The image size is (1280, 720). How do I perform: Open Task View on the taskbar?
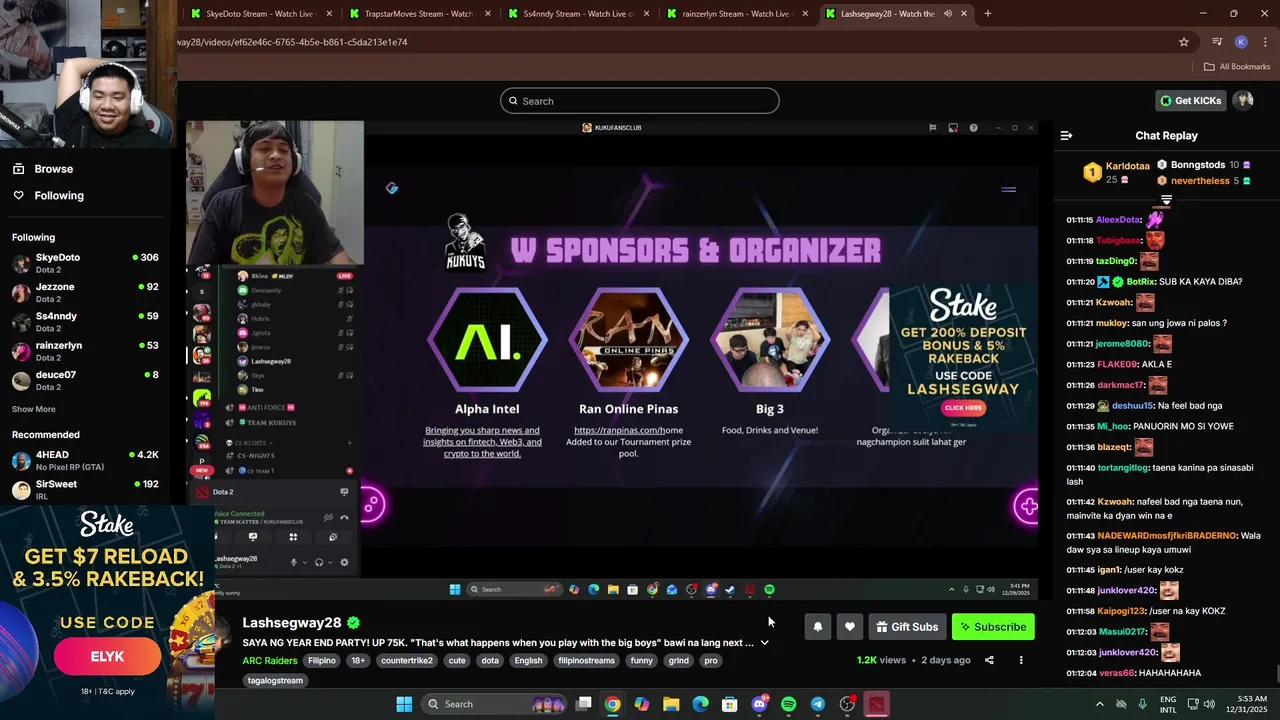[x=584, y=704]
